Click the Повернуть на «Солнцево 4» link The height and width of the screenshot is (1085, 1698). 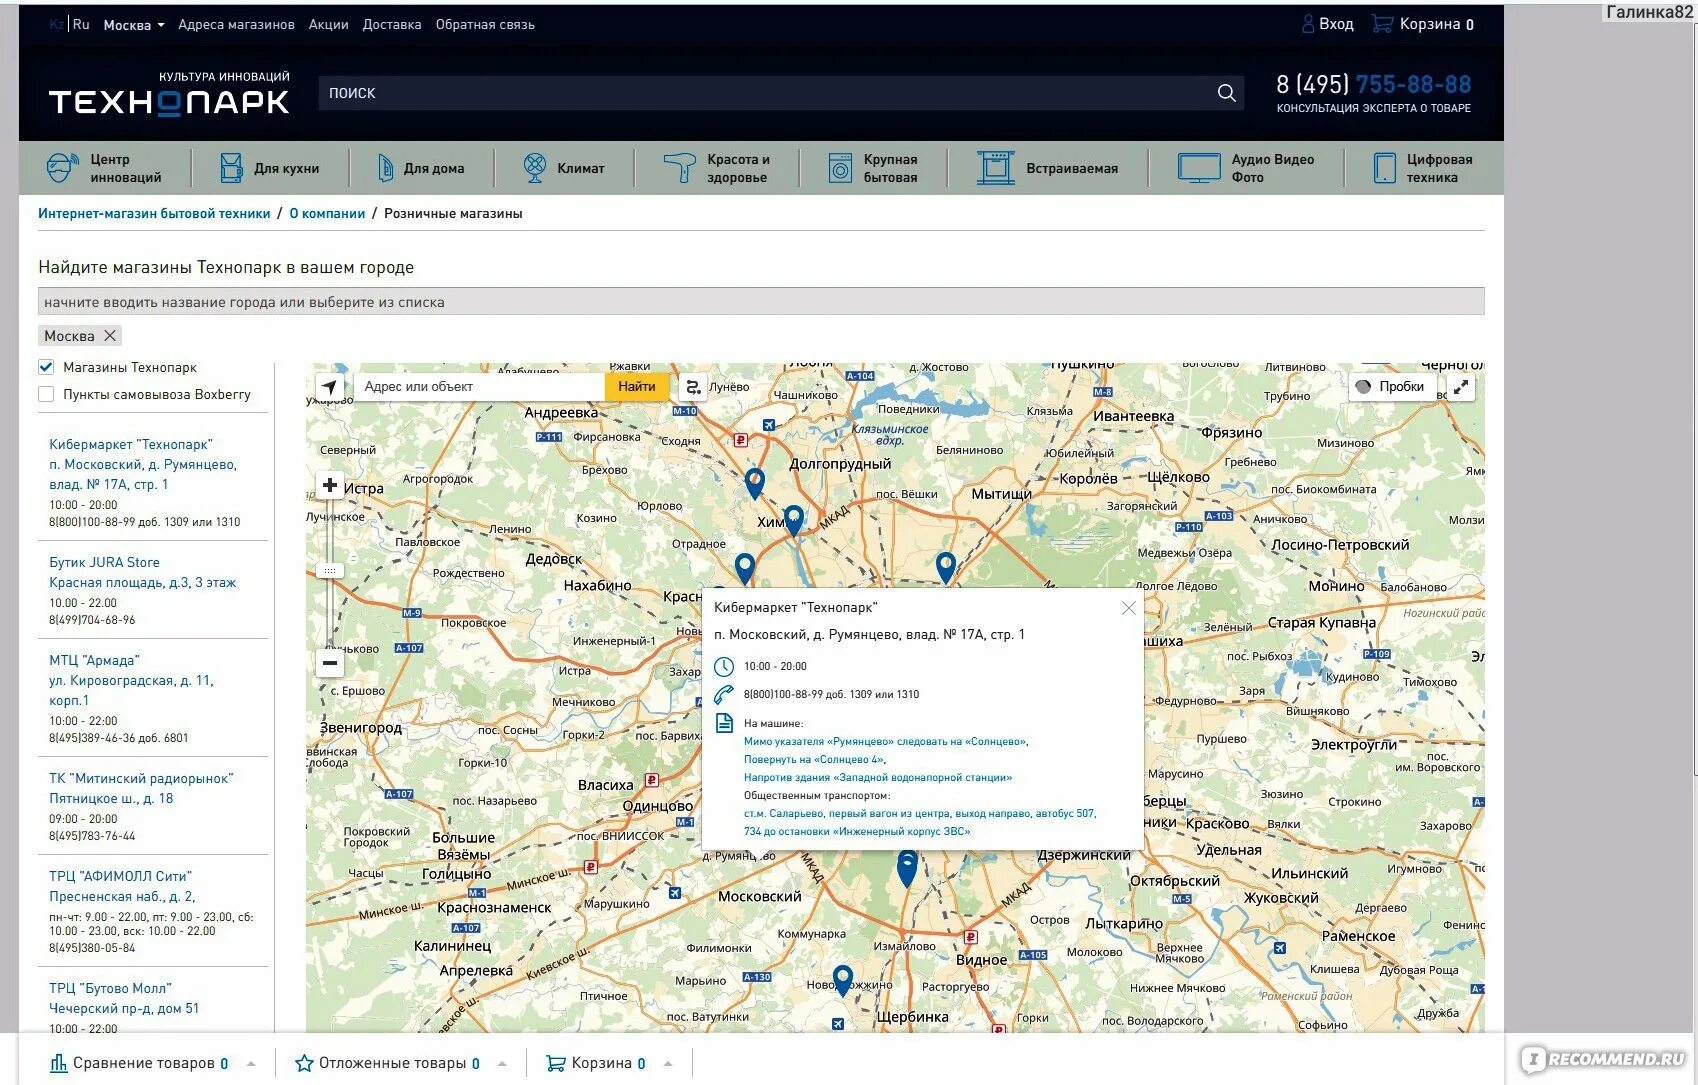tap(815, 760)
